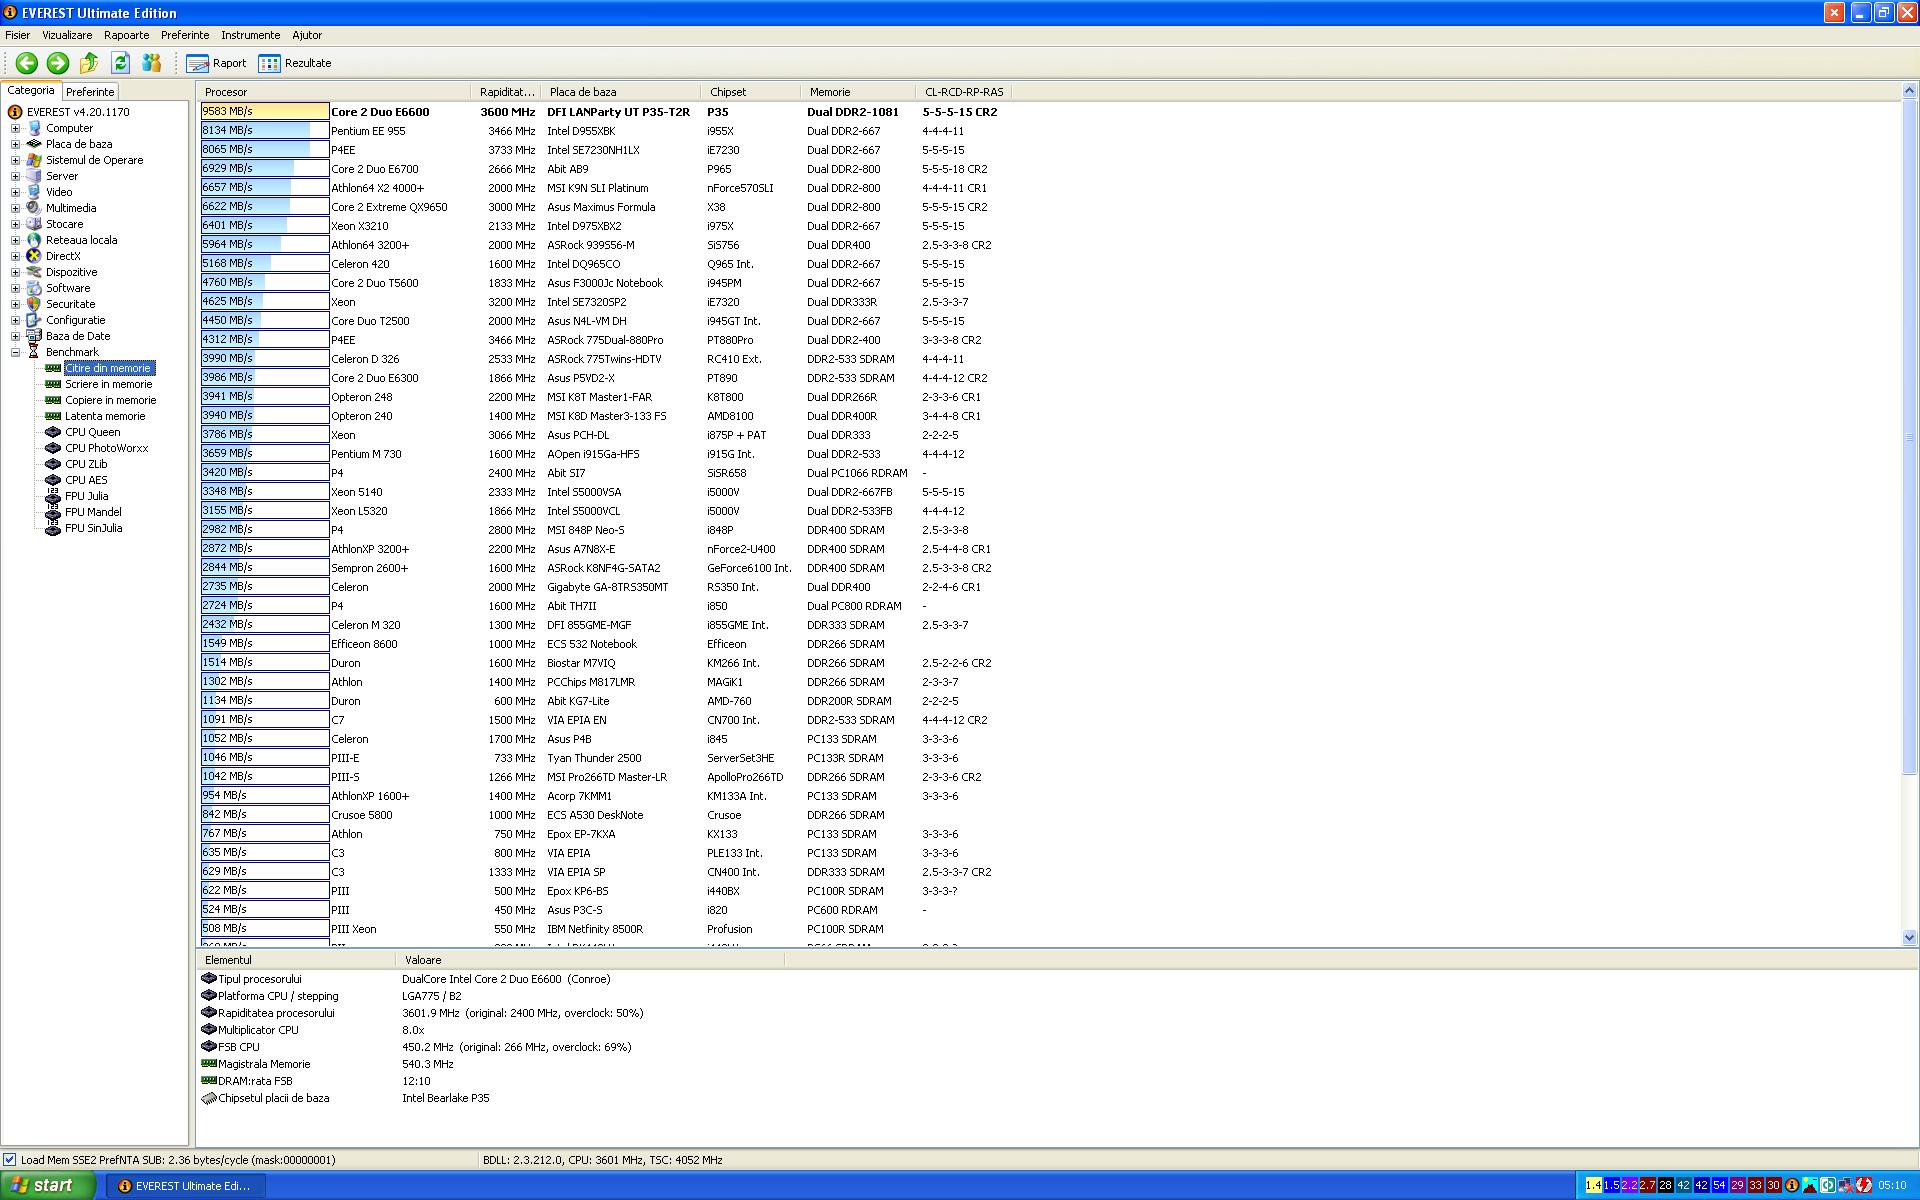Click the FPU Mandel benchmark icon
Viewport: 1920px width, 1200px height.
pos(53,512)
